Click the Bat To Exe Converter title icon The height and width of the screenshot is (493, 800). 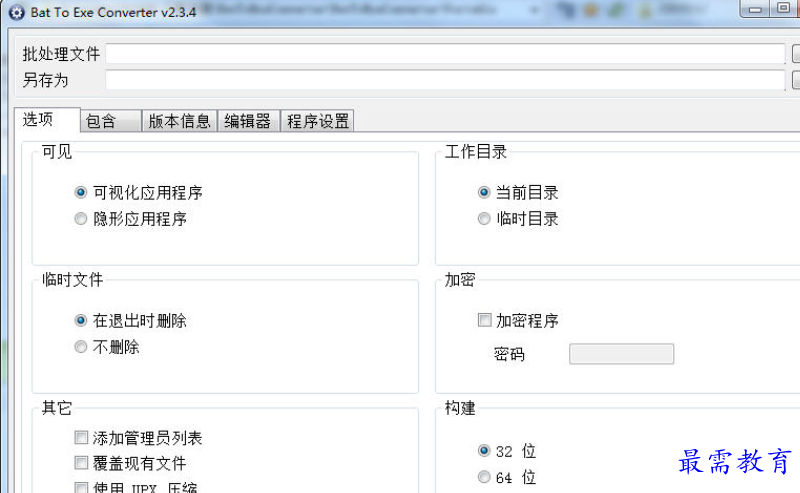(16, 12)
